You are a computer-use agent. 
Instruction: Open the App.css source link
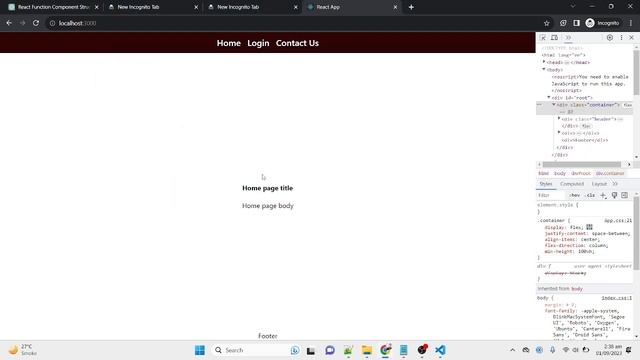[x=618, y=220]
